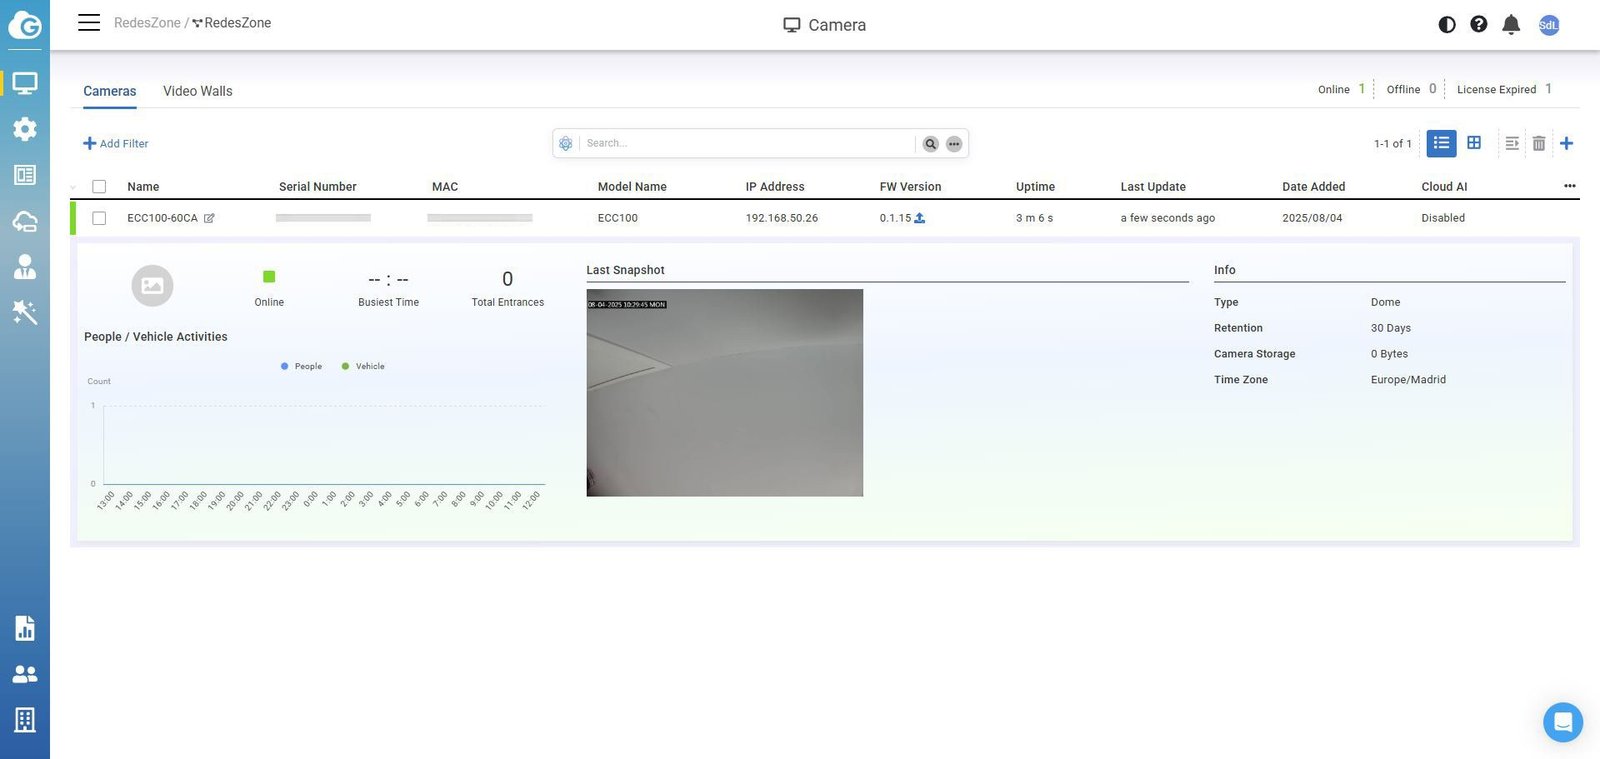Image resolution: width=1600 pixels, height=759 pixels.
Task: Open the hamburger navigation menu
Action: pos(89,22)
